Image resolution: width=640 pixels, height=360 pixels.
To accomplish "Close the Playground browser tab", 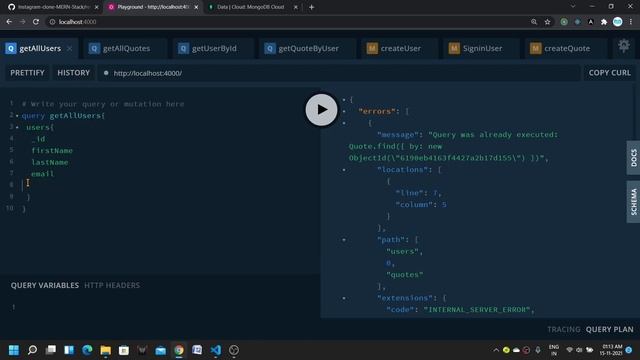I will pos(196,7).
